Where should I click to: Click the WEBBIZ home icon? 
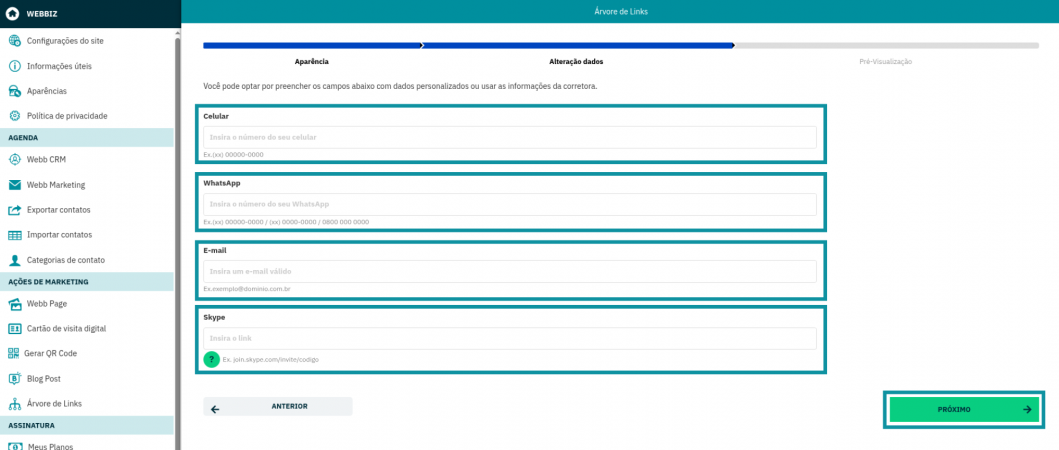(13, 13)
